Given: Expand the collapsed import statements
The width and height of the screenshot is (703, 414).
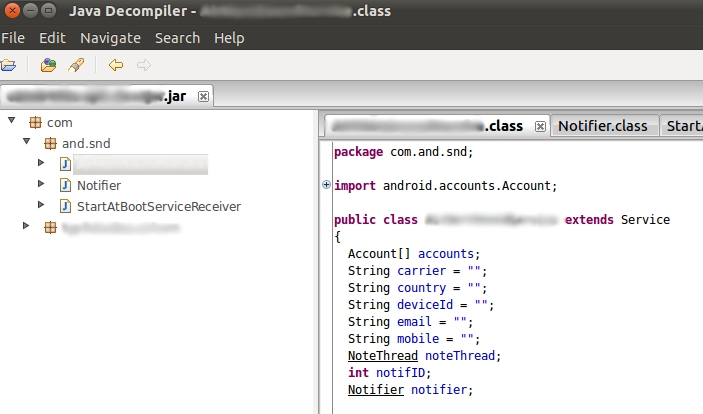Looking at the screenshot, I should click(327, 185).
